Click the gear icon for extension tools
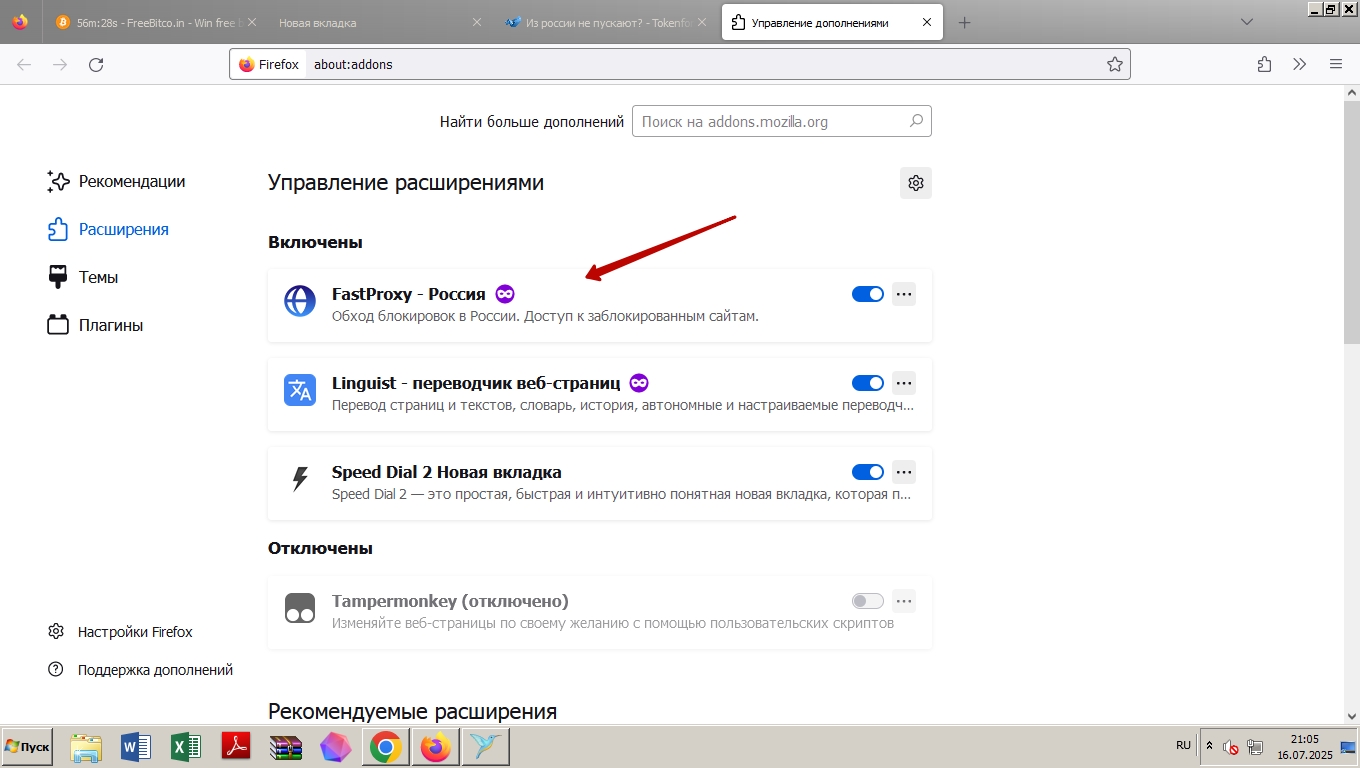The height and width of the screenshot is (768, 1360). pyautogui.click(x=915, y=183)
